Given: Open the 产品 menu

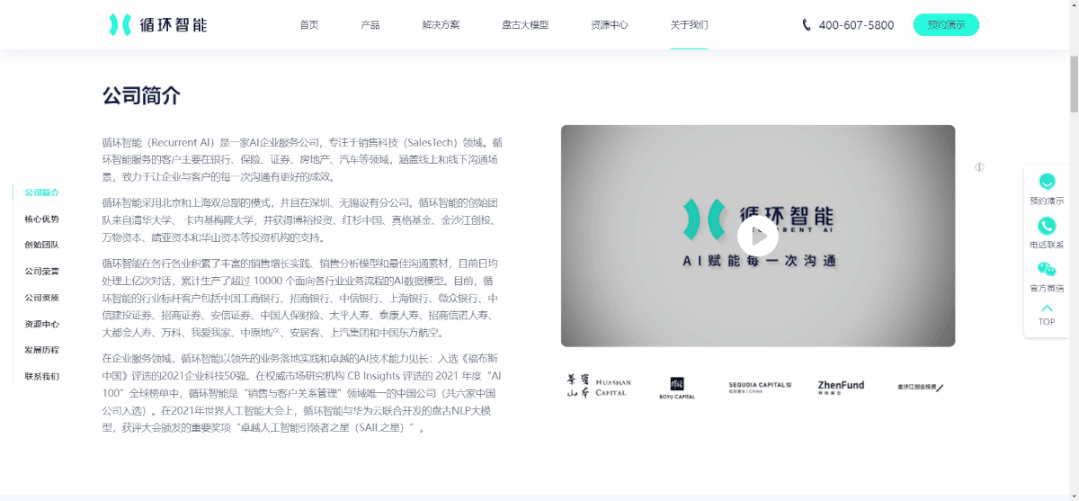Looking at the screenshot, I should pos(370,25).
